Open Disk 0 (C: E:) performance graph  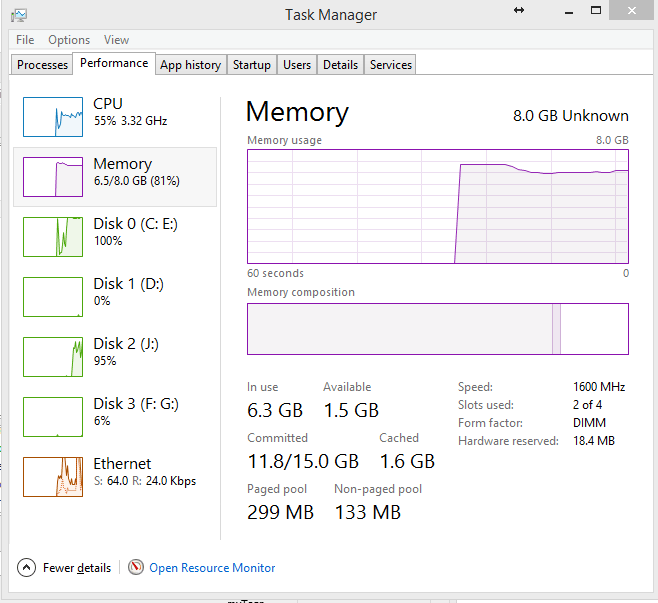pos(53,237)
